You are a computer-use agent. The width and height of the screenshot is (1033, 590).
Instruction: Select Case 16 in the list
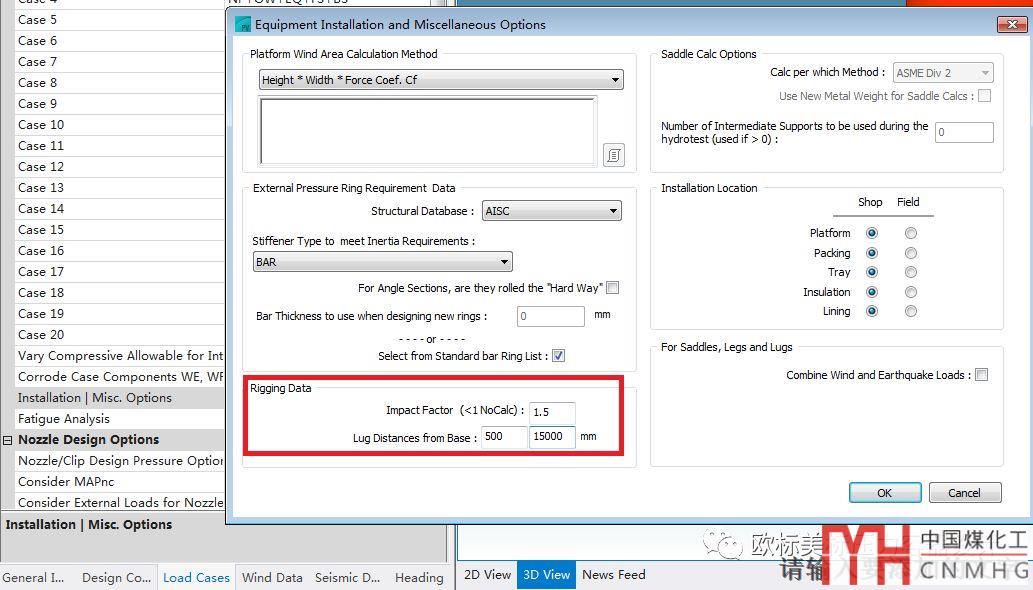tap(119, 251)
